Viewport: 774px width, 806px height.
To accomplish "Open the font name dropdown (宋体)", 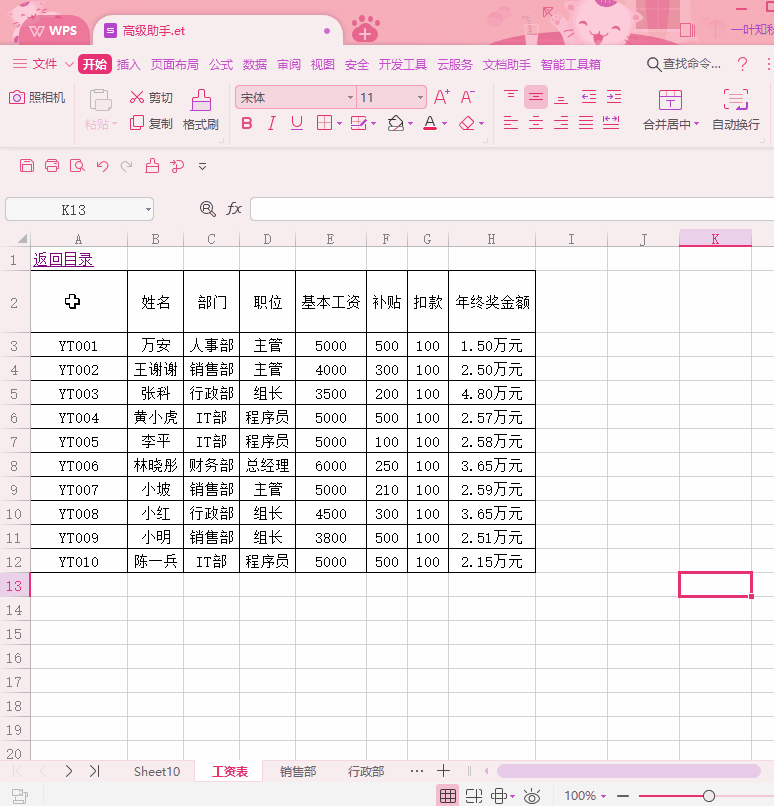I will (x=350, y=98).
